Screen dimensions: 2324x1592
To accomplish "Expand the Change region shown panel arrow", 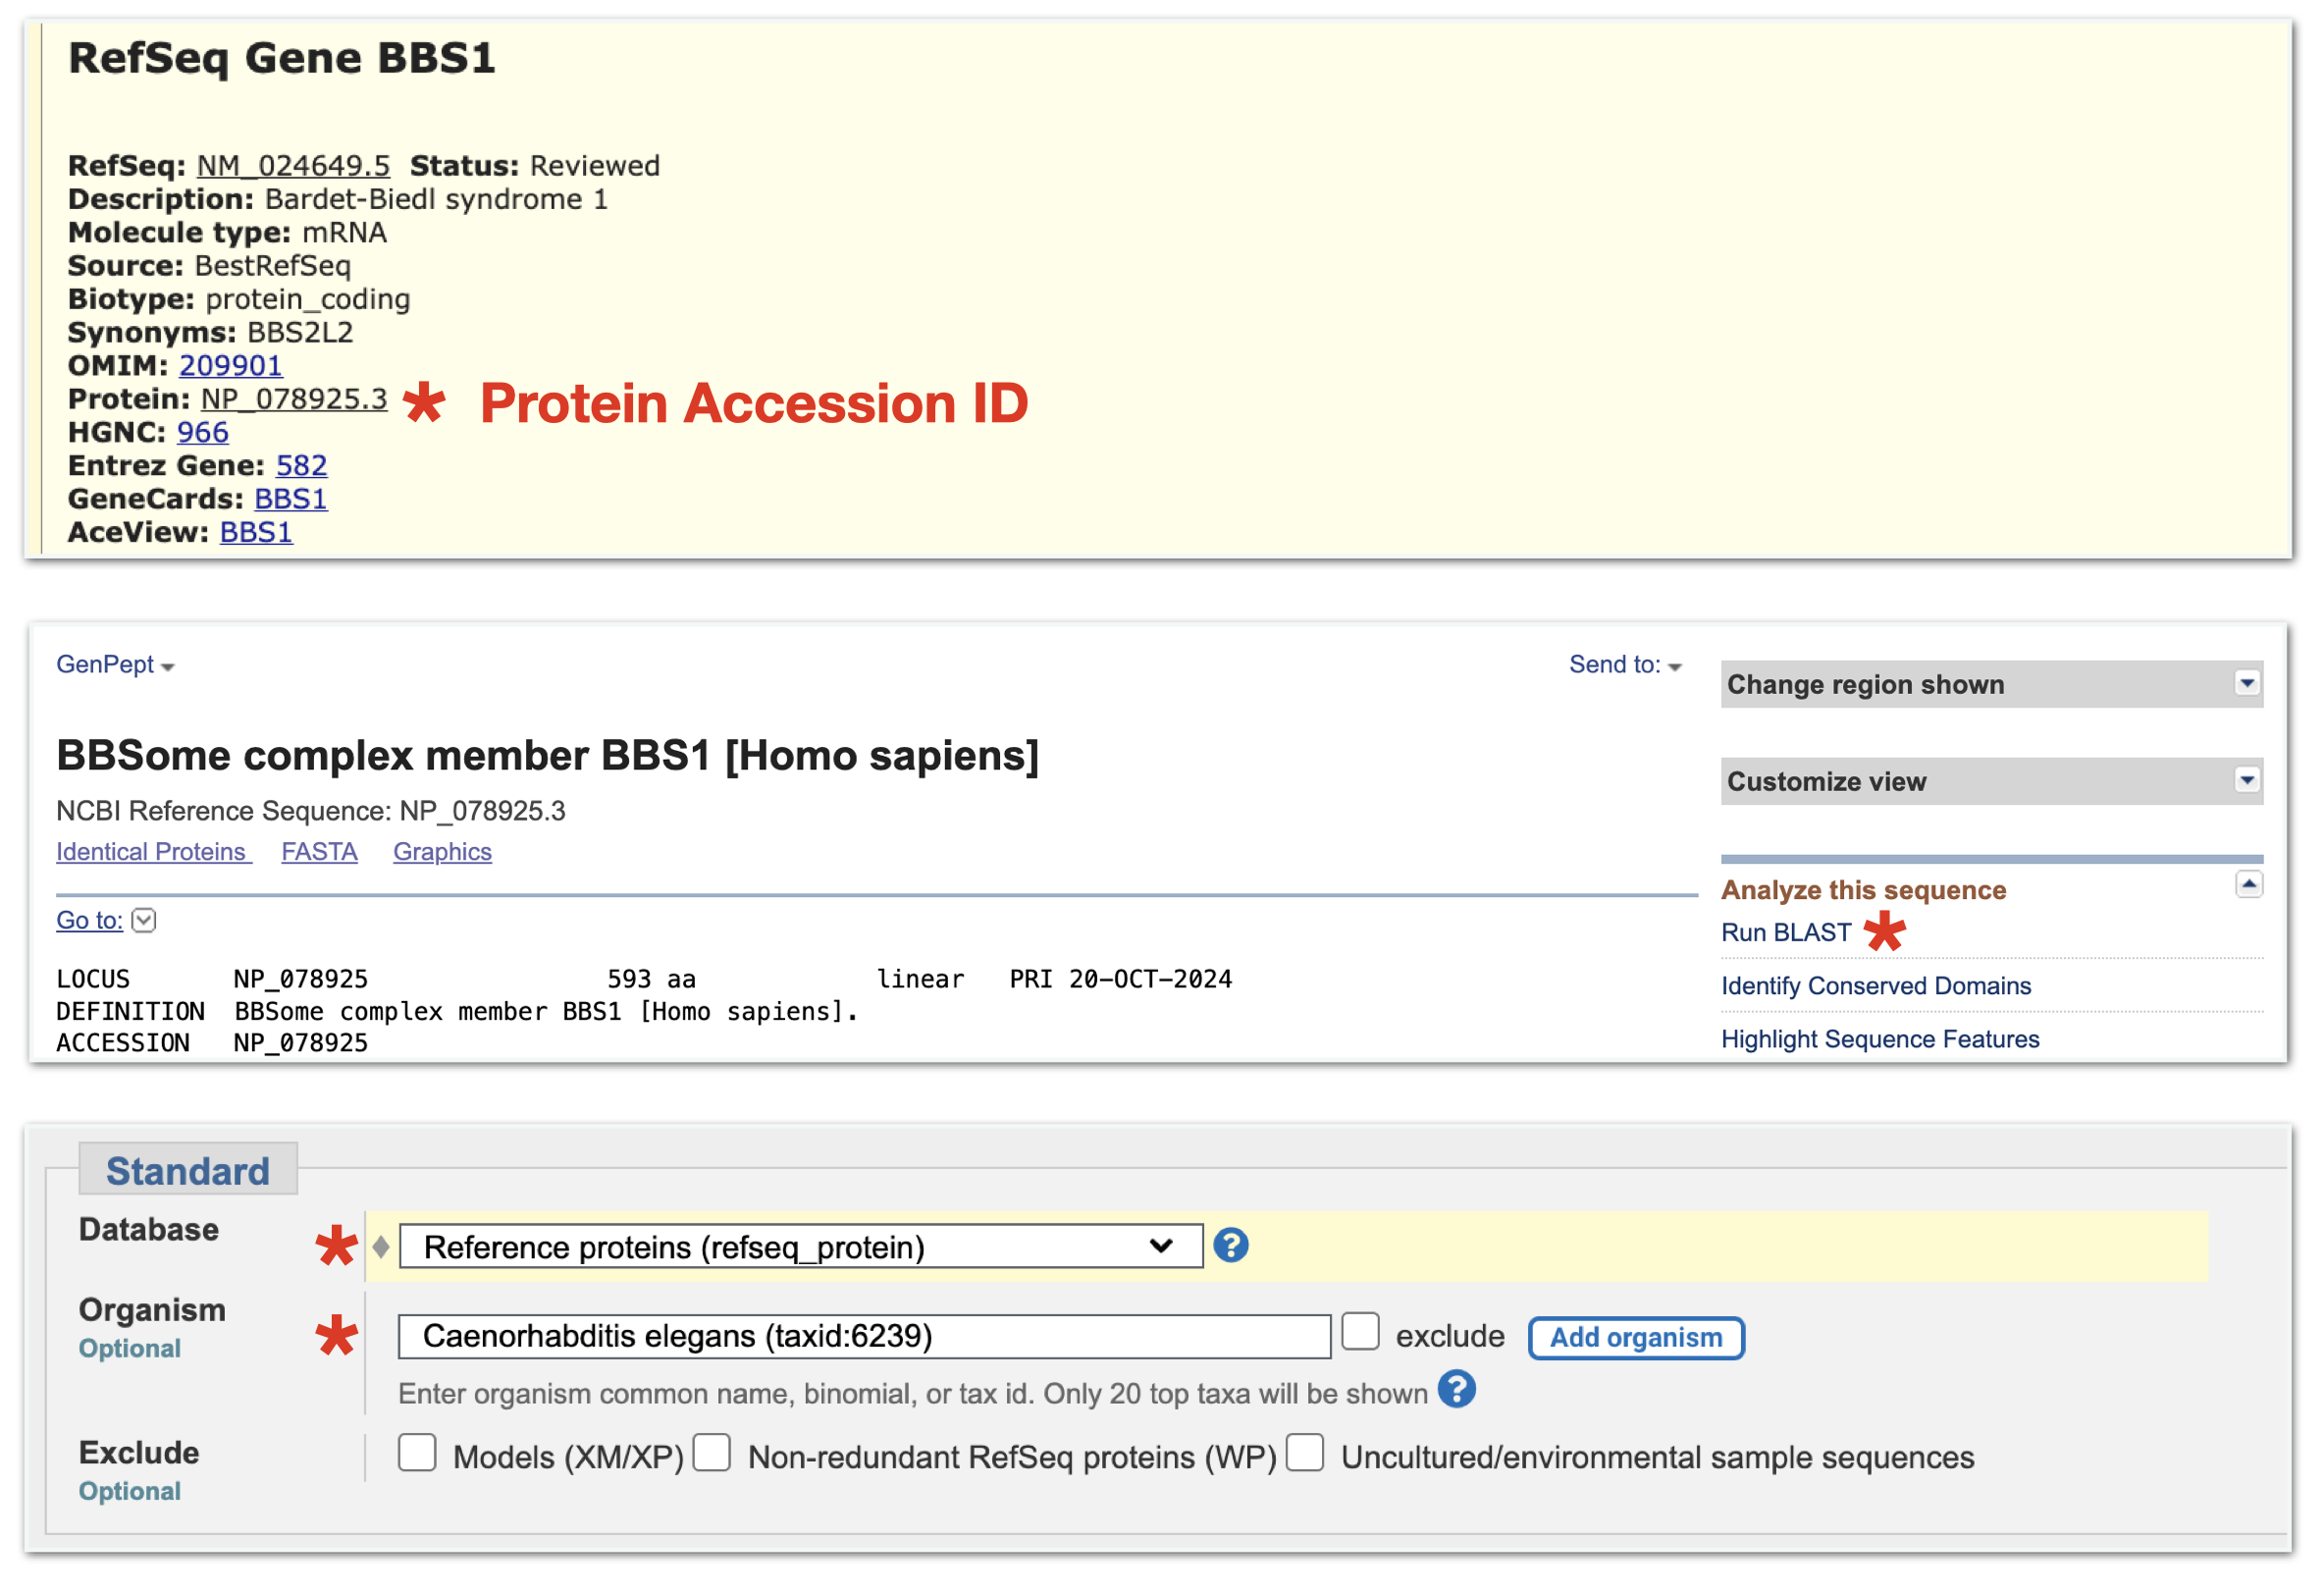I will coord(2246,684).
